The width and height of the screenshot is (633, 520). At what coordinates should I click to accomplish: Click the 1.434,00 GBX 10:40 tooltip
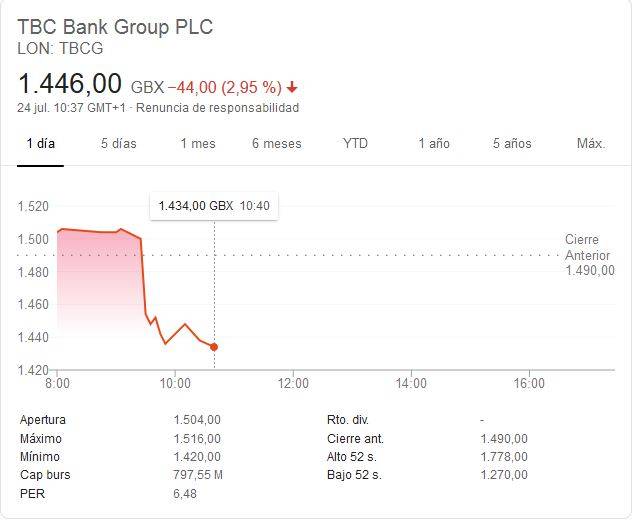click(x=214, y=206)
